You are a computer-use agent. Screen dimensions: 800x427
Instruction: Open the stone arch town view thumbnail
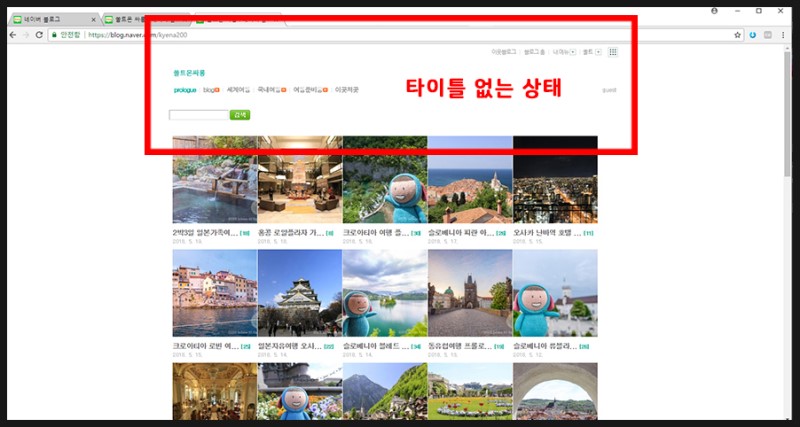point(555,391)
